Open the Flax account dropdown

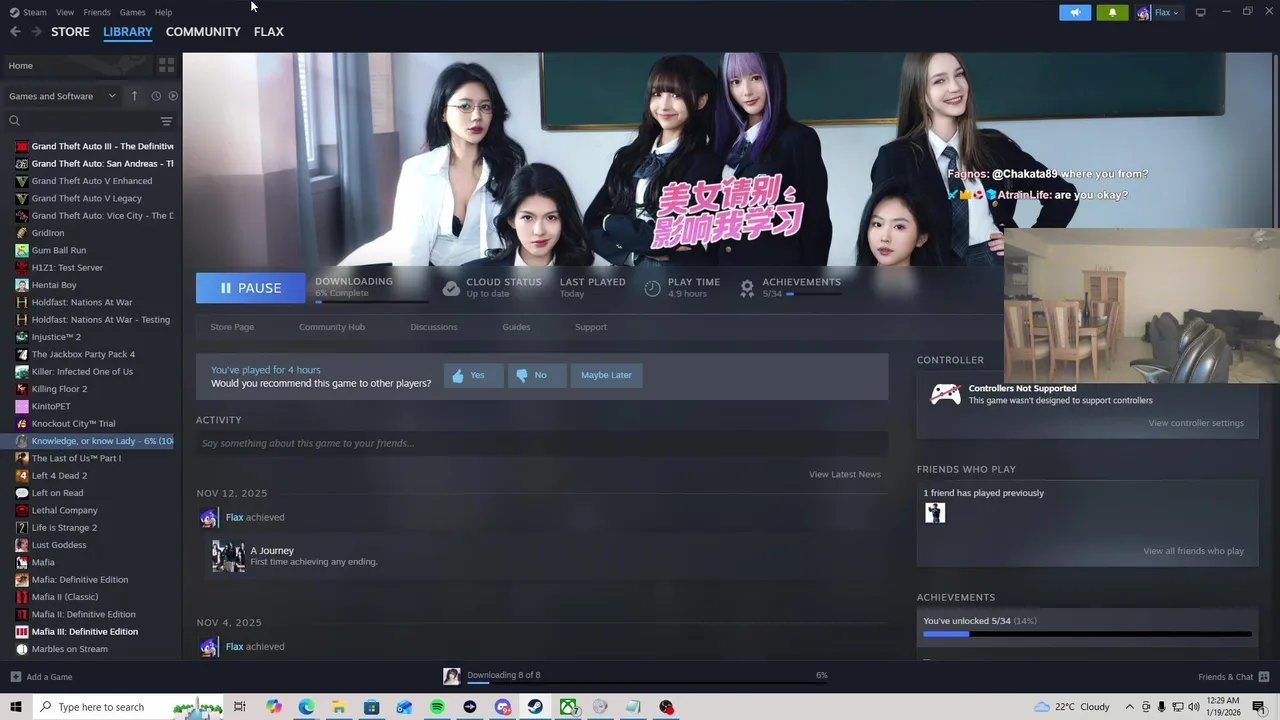(x=1158, y=12)
